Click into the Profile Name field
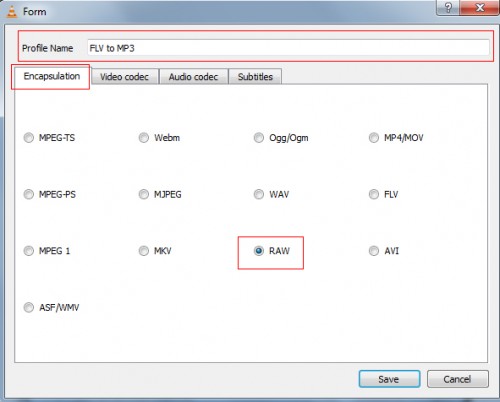 click(x=288, y=48)
